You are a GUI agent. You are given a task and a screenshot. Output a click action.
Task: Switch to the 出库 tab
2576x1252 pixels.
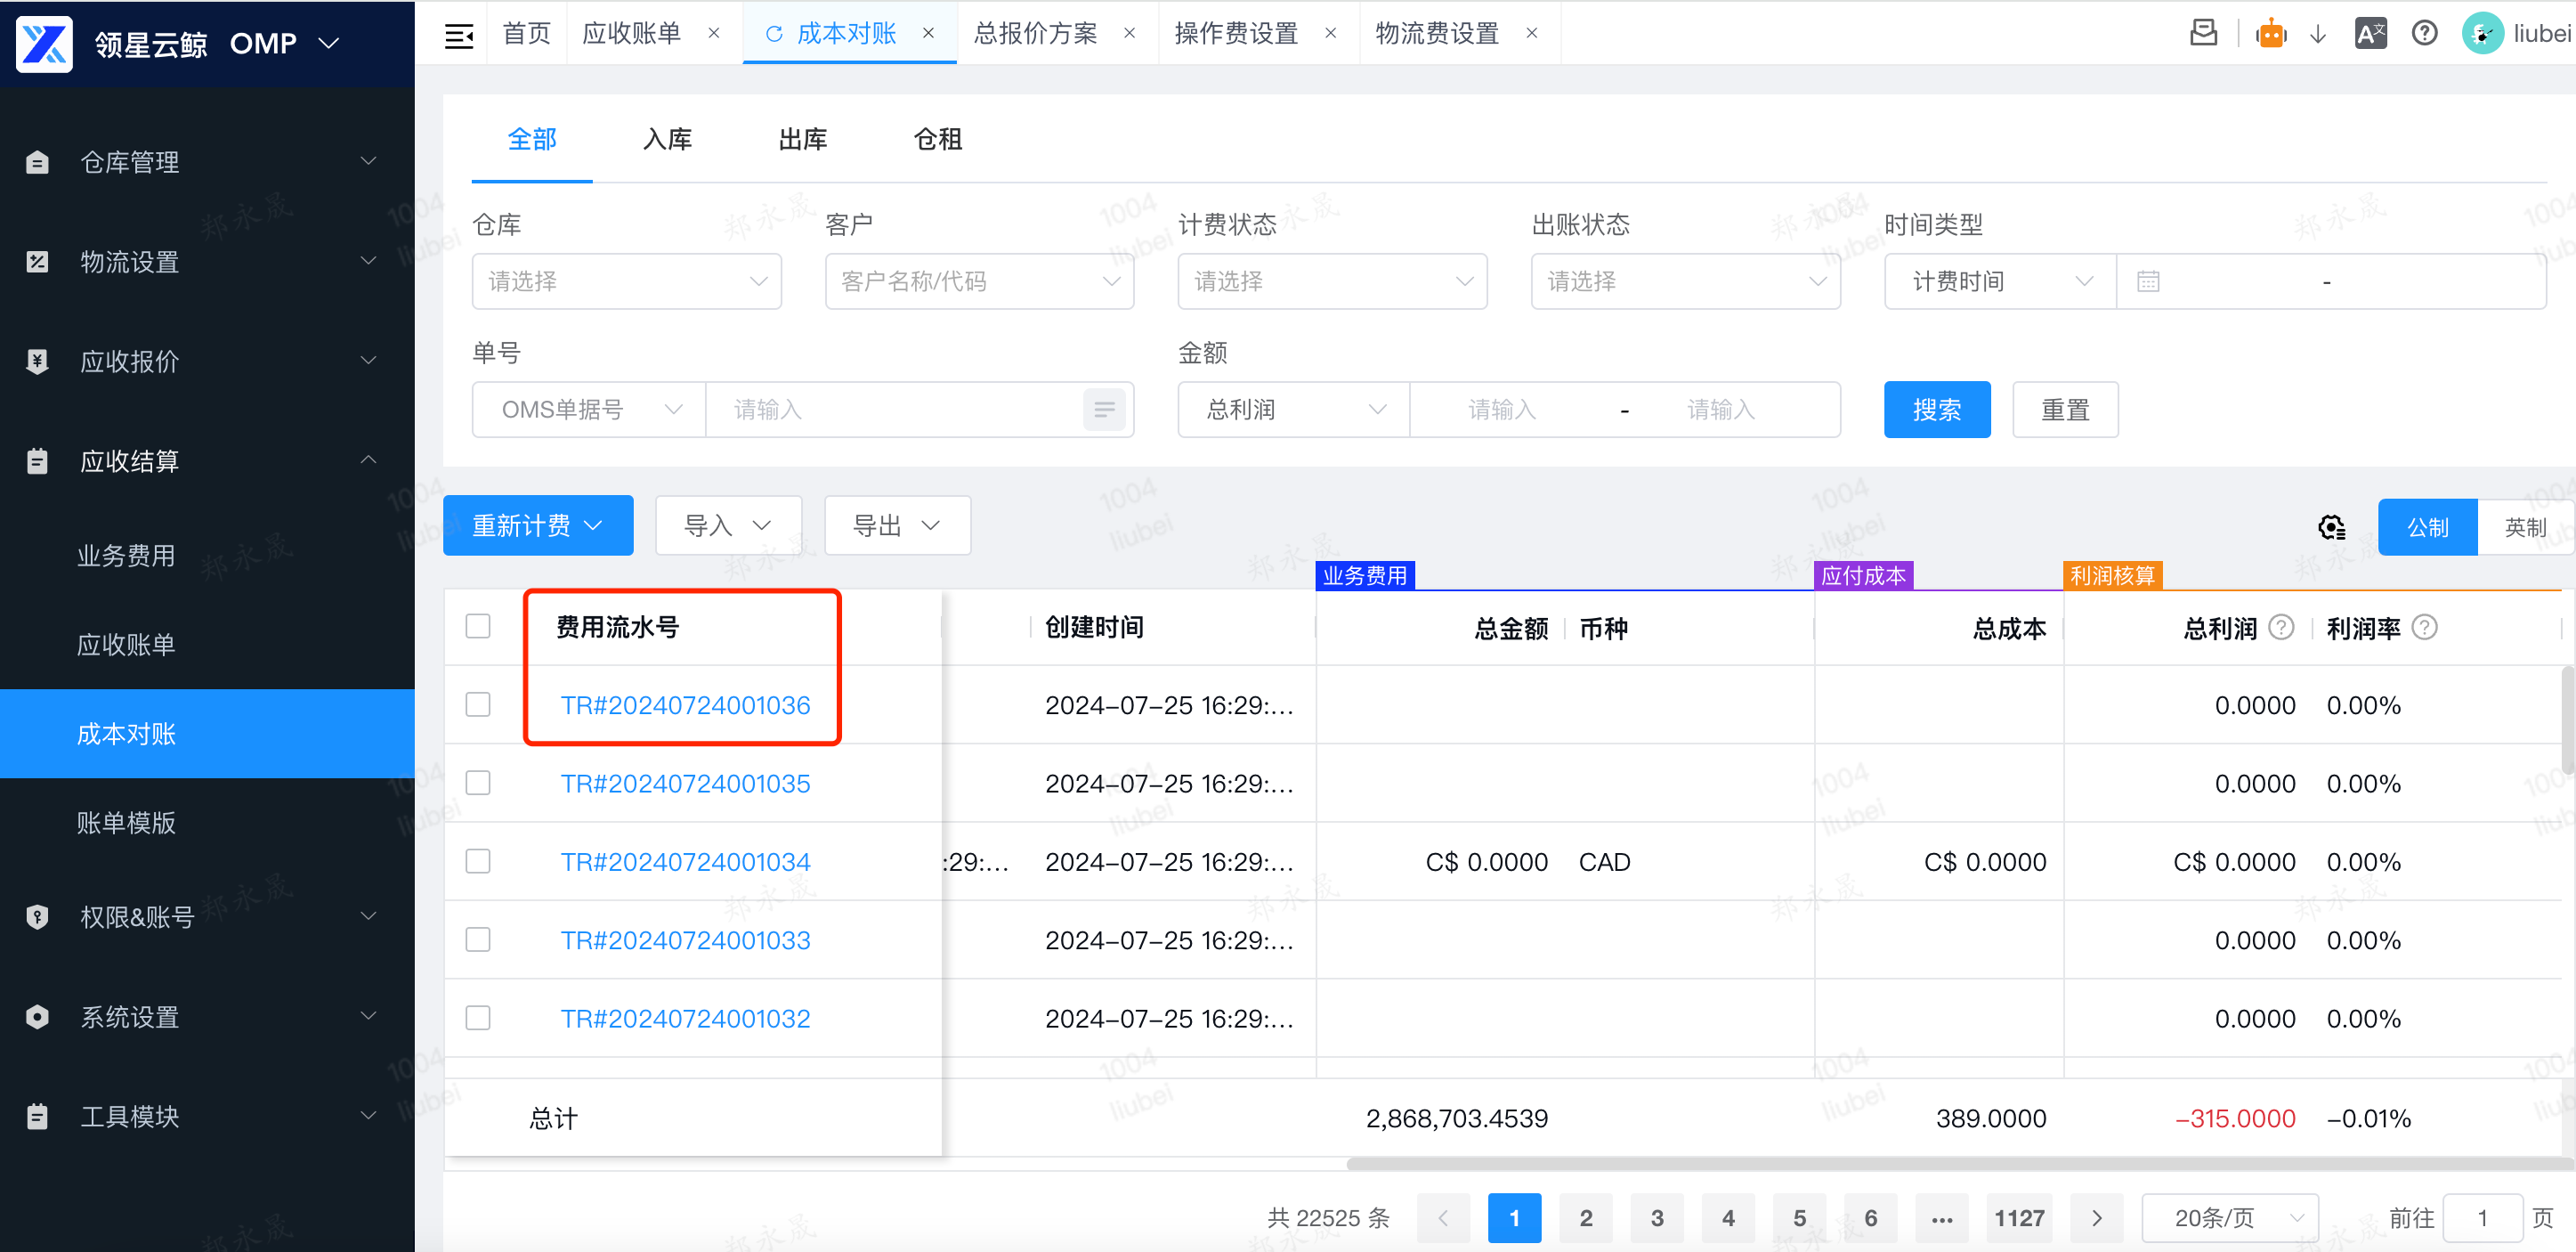point(803,140)
